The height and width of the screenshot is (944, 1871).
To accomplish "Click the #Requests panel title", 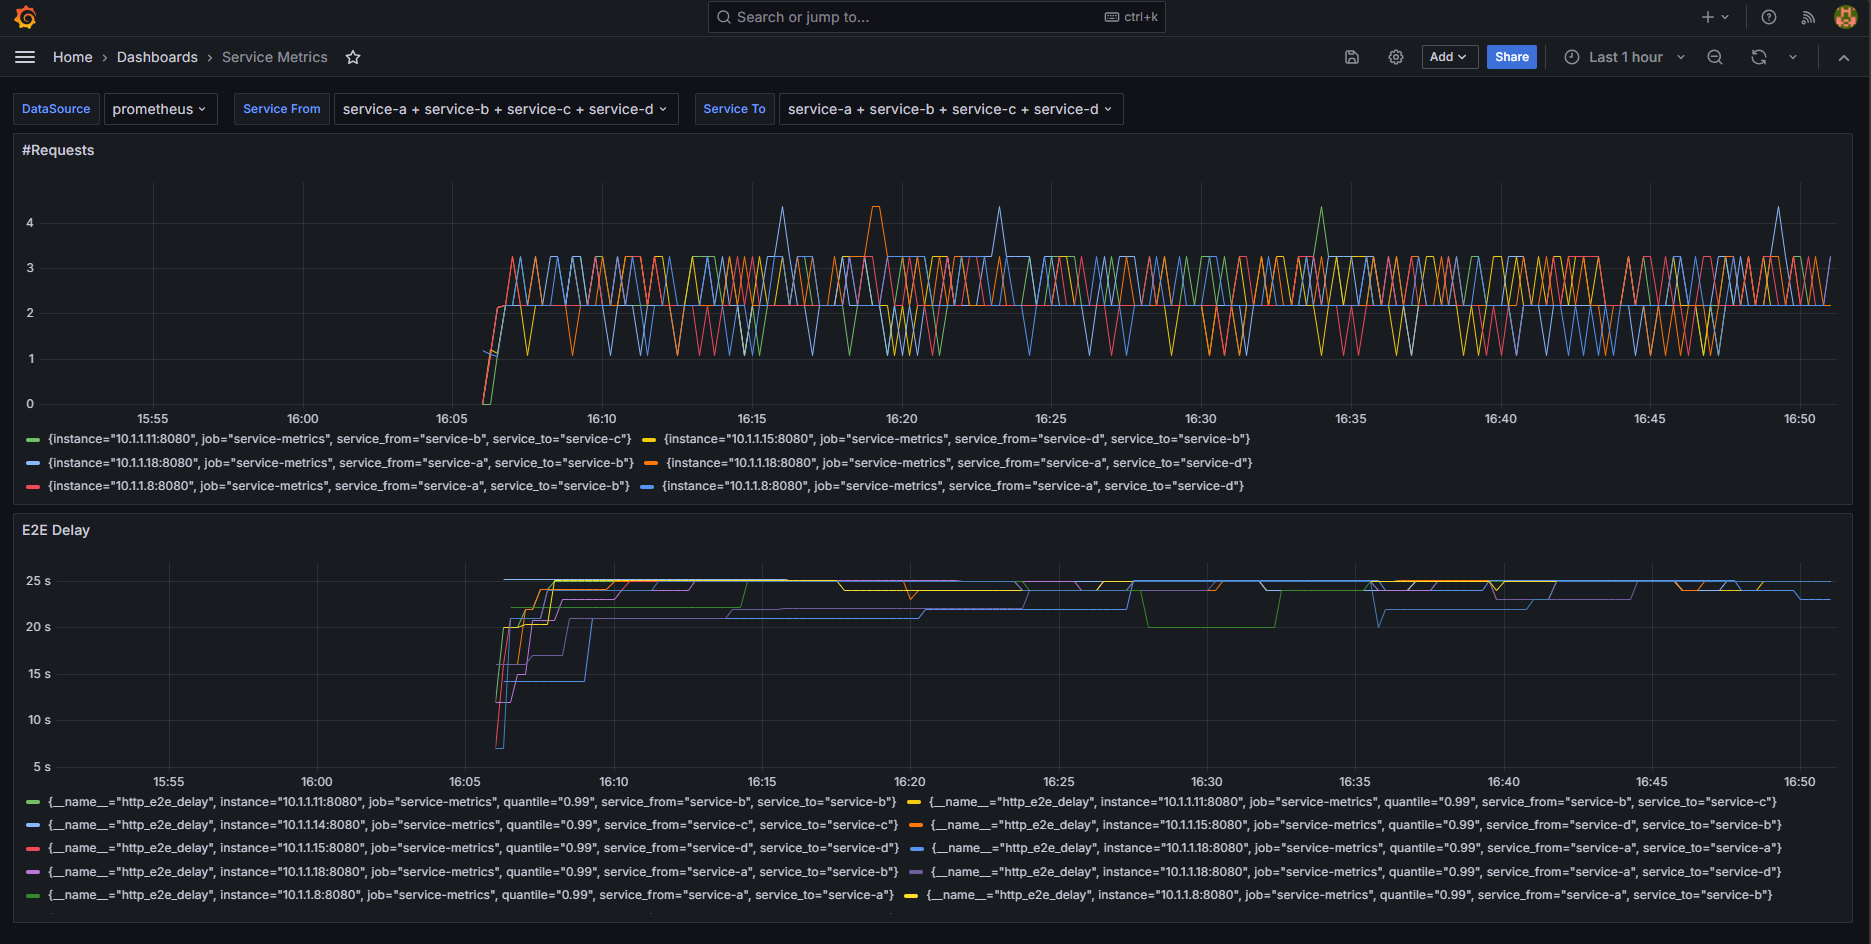I will (x=58, y=150).
